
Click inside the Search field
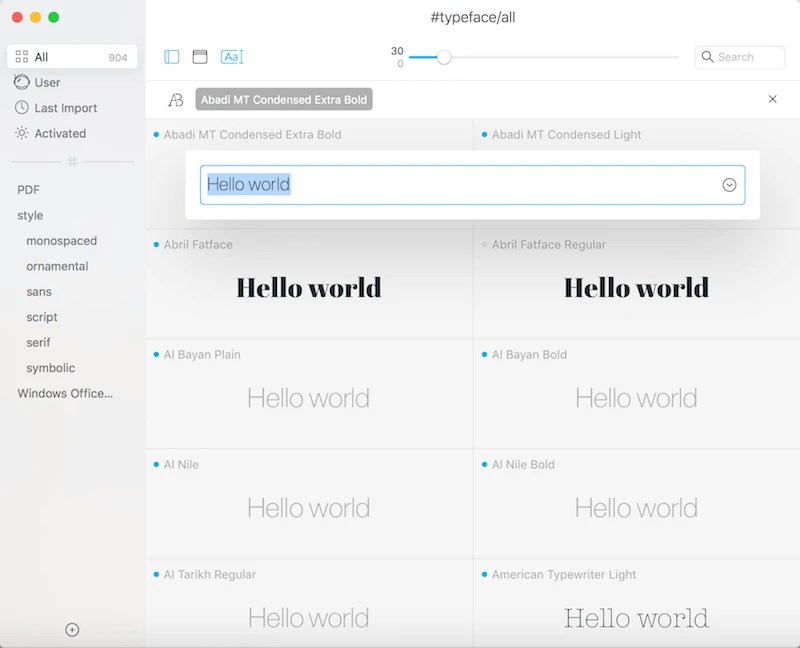pyautogui.click(x=740, y=57)
